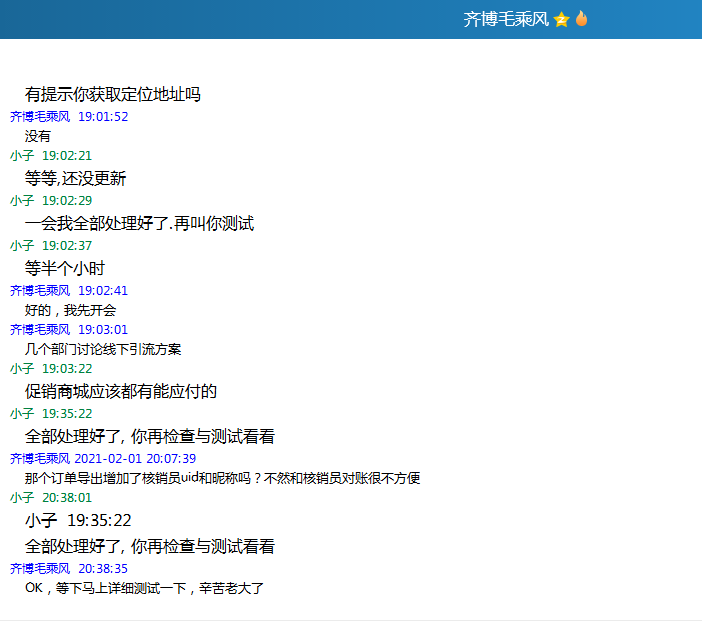Click quoted header 小子 19:35:22 in large text
702x626 pixels.
78,521
